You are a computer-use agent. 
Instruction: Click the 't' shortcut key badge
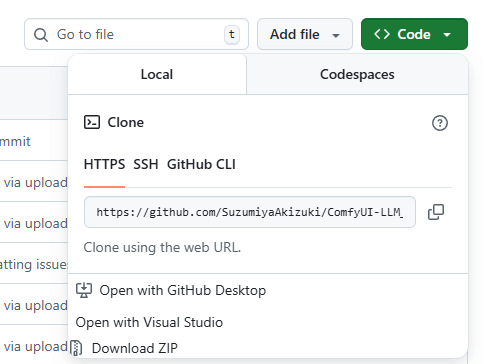(x=232, y=34)
